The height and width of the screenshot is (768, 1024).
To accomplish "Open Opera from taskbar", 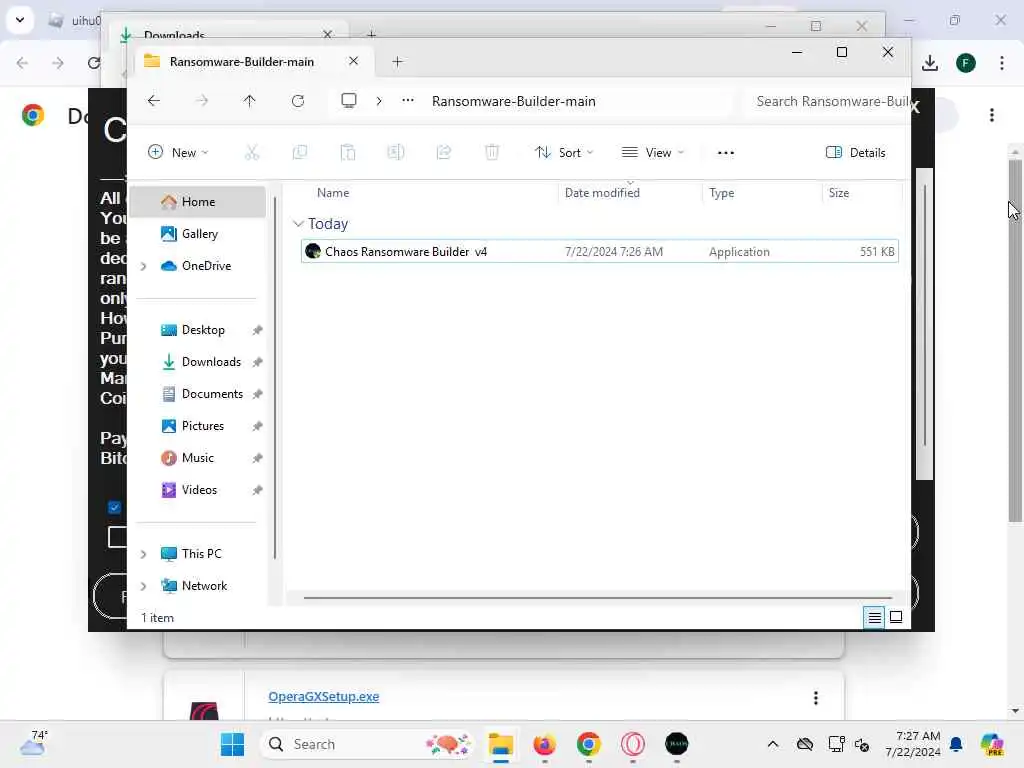I will click(633, 744).
